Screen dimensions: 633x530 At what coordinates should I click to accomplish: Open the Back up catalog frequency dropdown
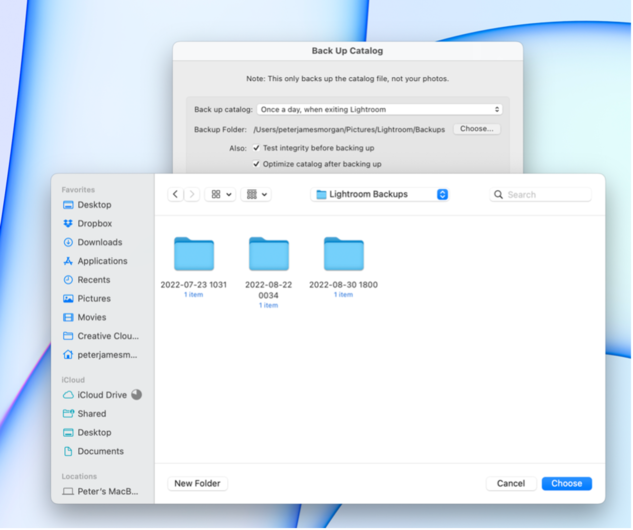[x=379, y=109]
